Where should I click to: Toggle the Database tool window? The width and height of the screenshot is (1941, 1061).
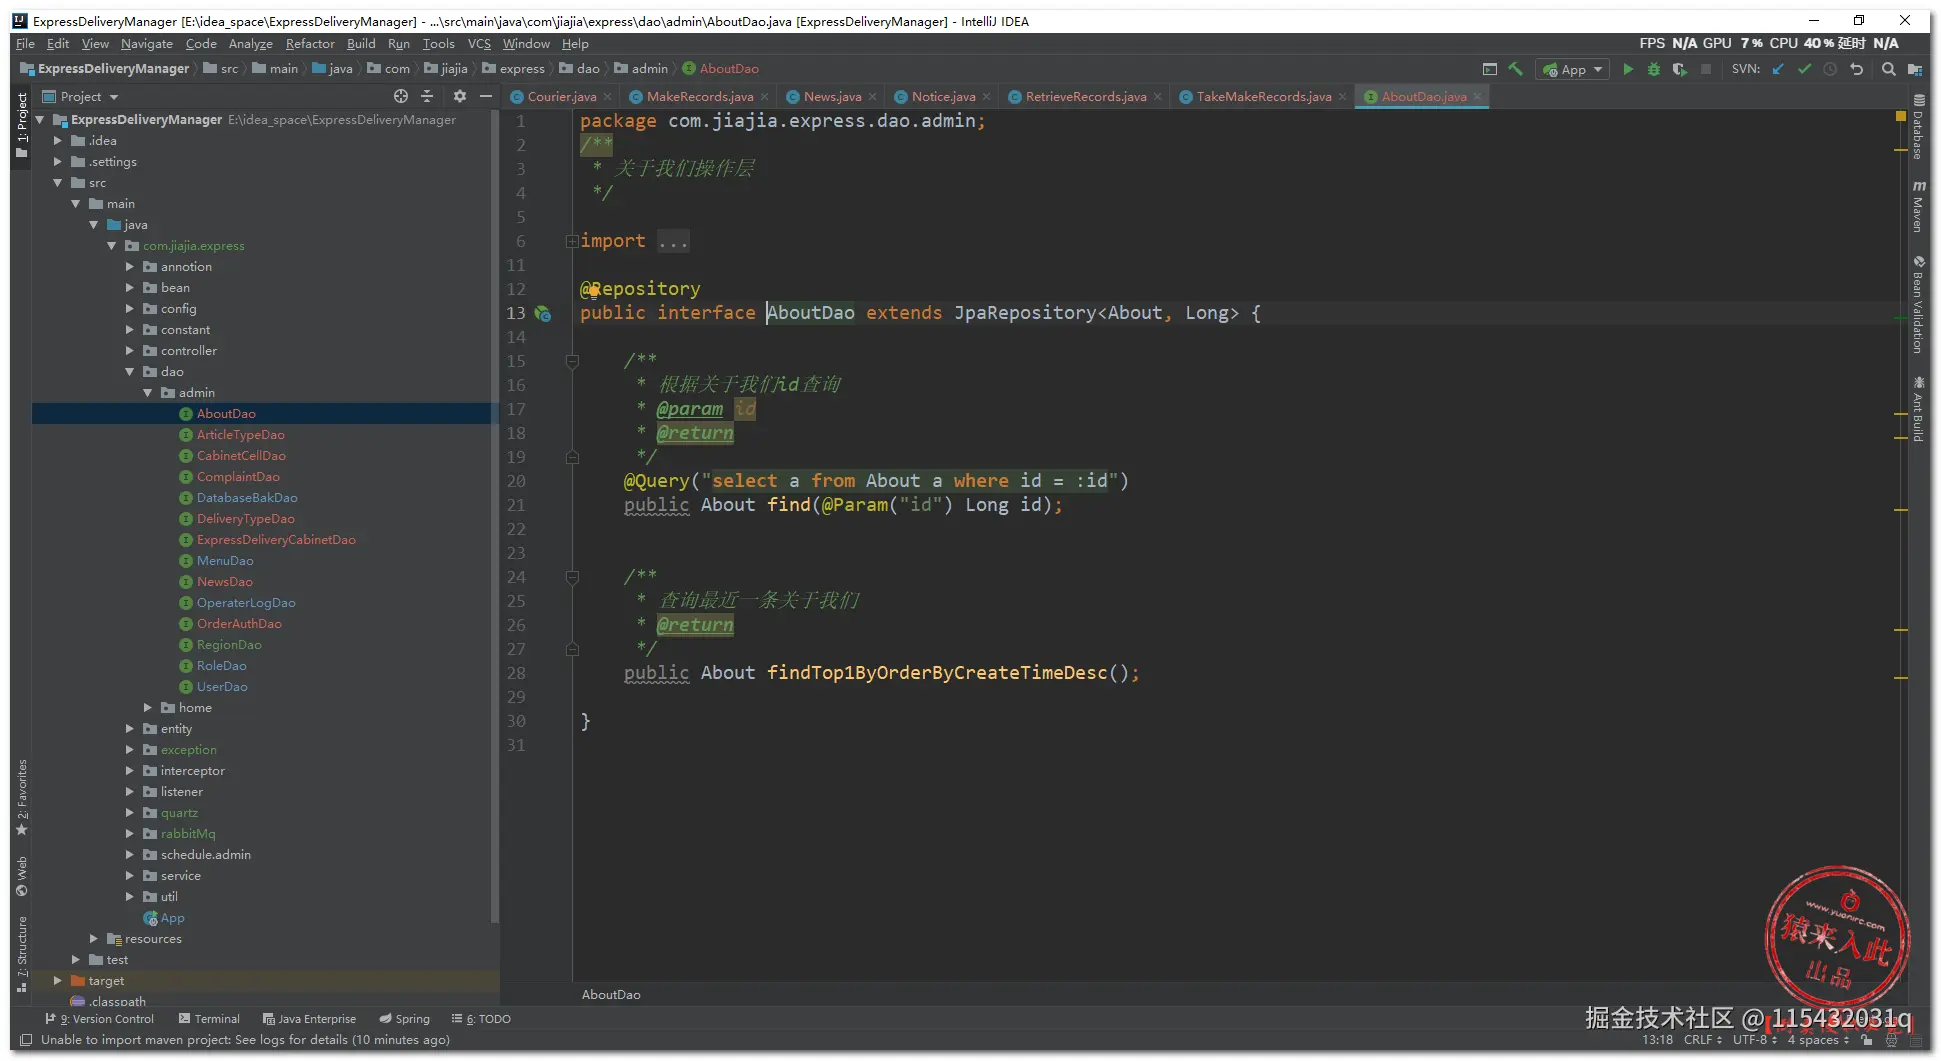coord(1918,128)
